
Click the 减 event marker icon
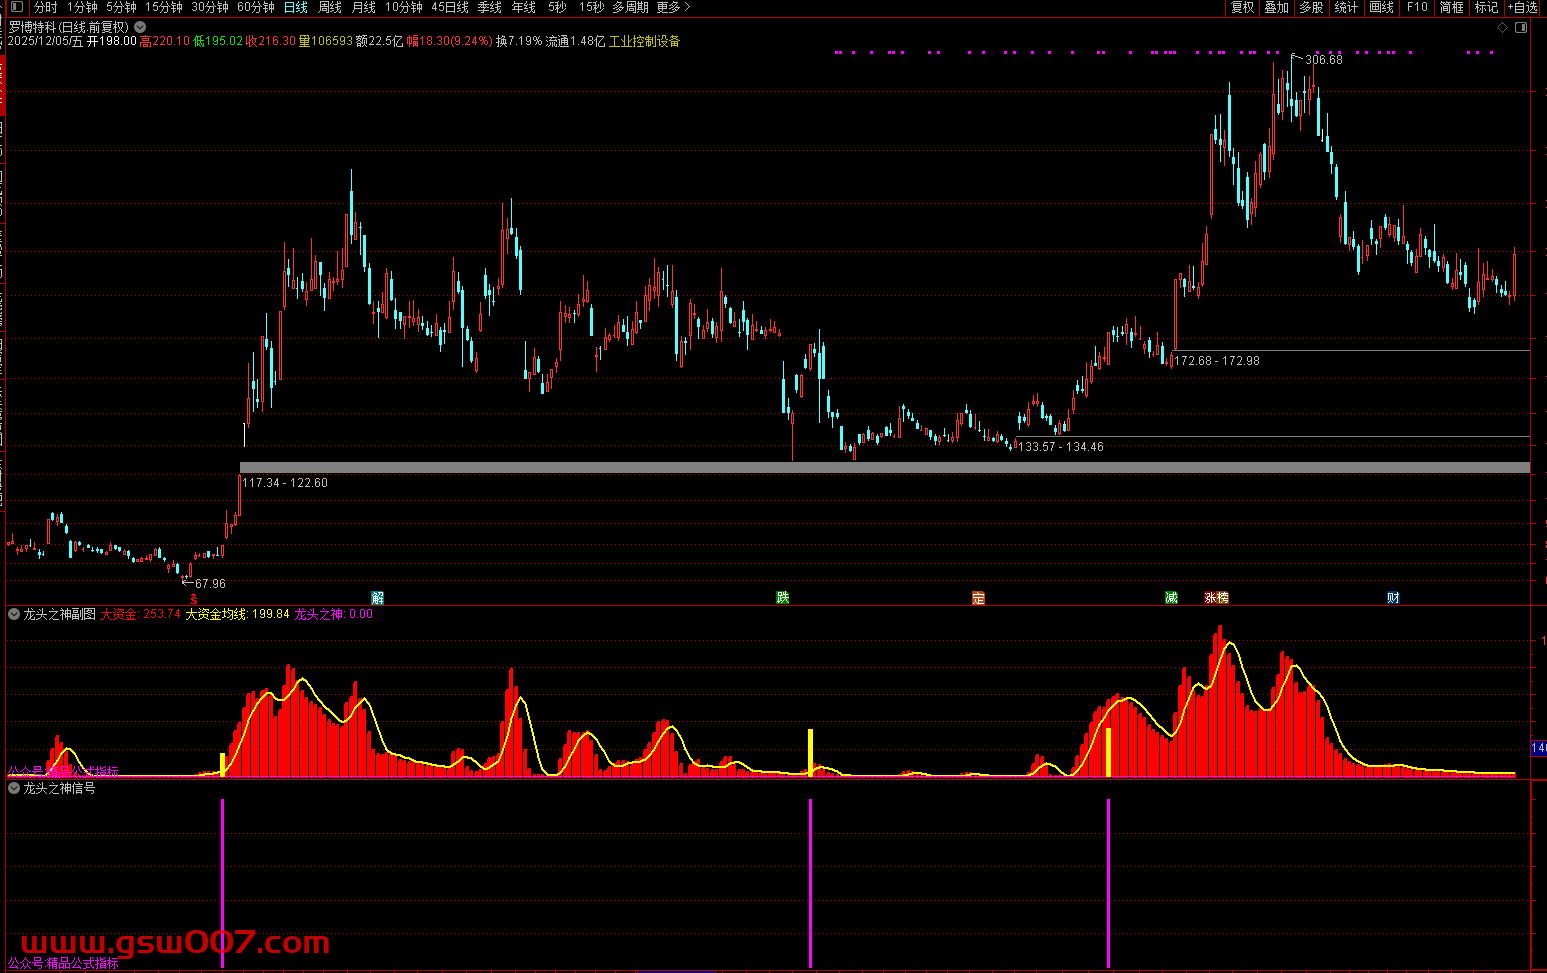point(1171,598)
